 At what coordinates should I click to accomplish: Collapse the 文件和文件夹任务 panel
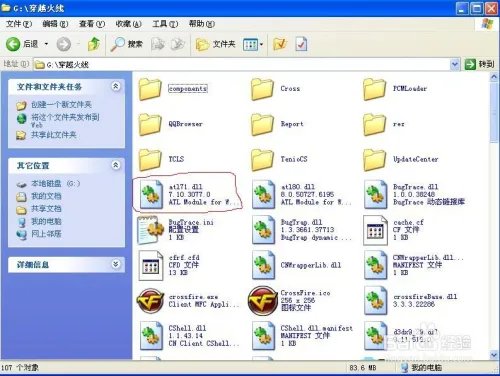115,86
